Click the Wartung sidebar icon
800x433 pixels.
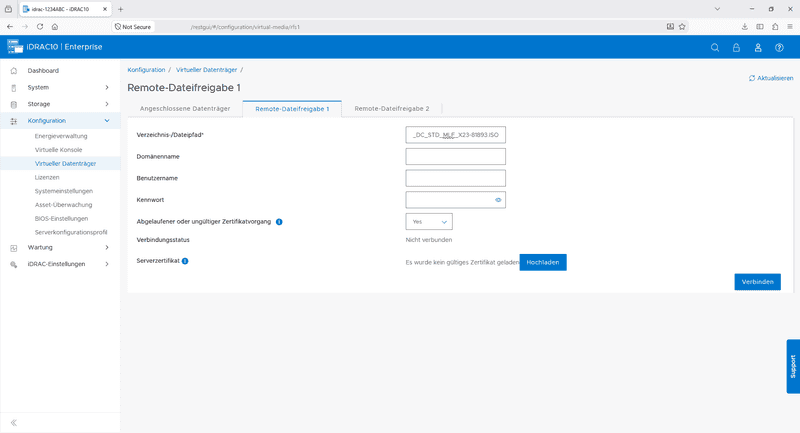(x=14, y=248)
